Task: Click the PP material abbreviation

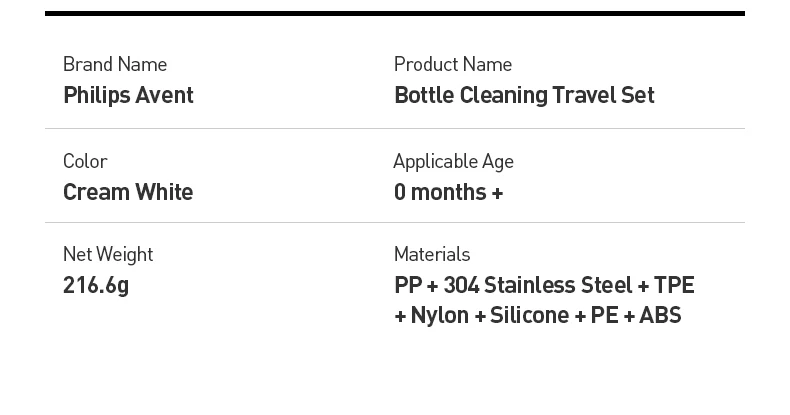Action: click(408, 285)
